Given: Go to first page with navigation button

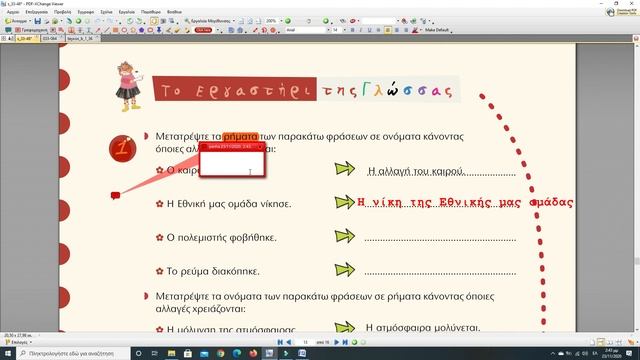Looking at the screenshot, I should point(280,342).
